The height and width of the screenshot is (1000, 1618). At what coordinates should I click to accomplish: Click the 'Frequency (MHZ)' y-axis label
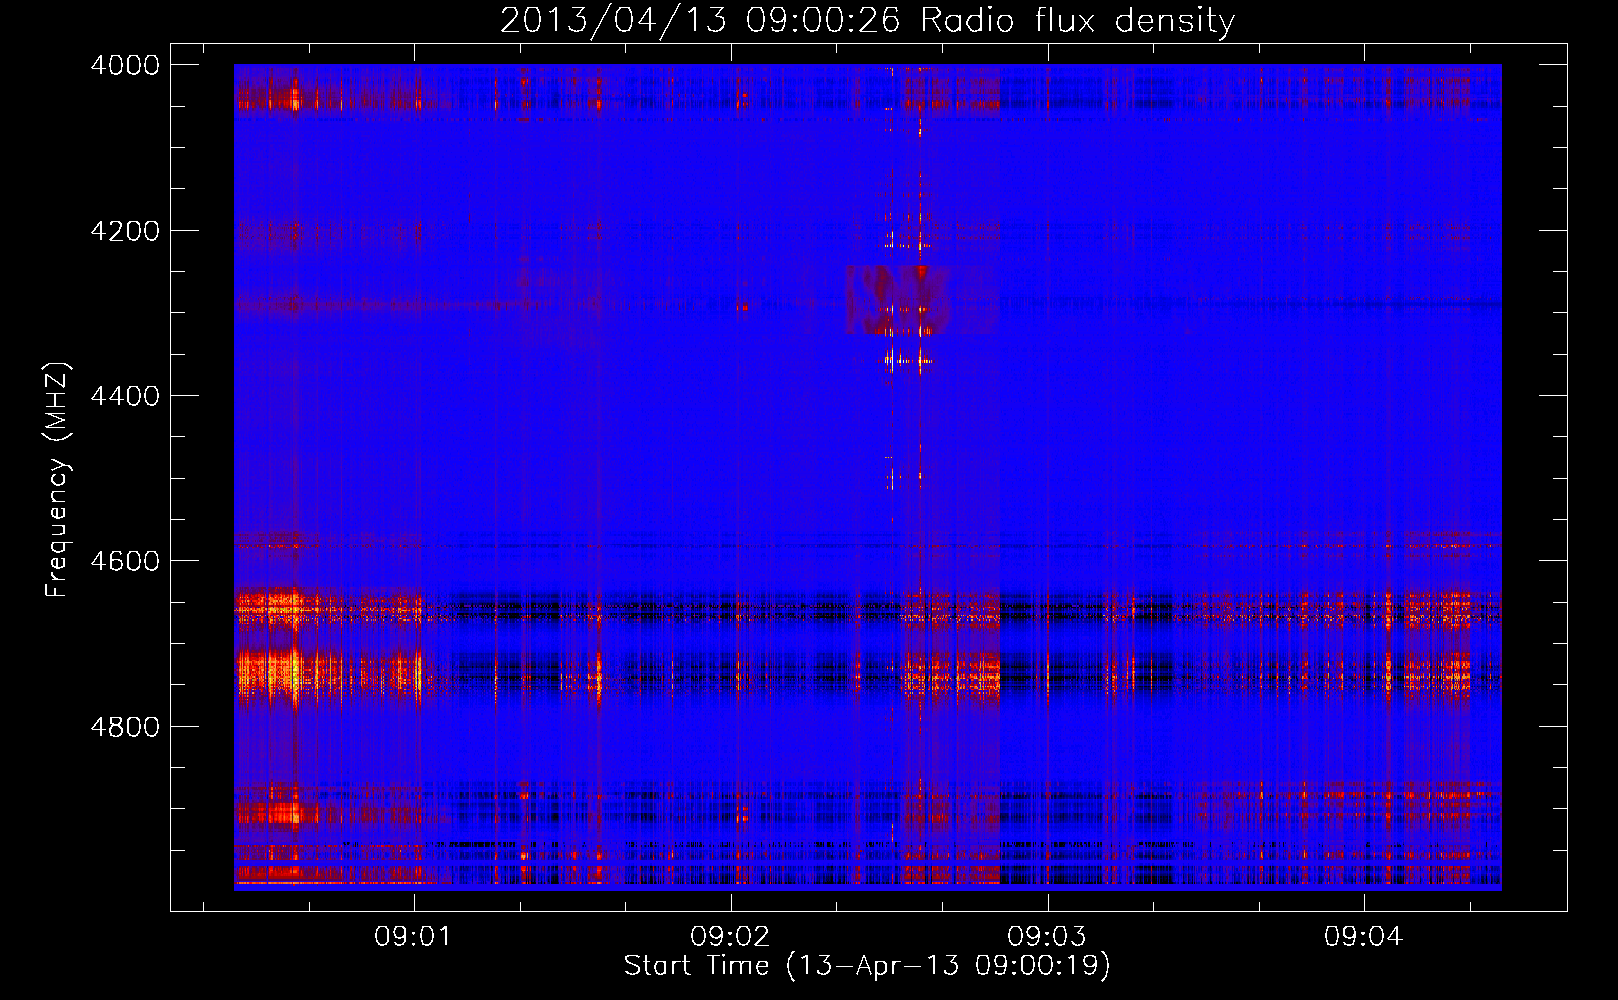pyautogui.click(x=57, y=480)
